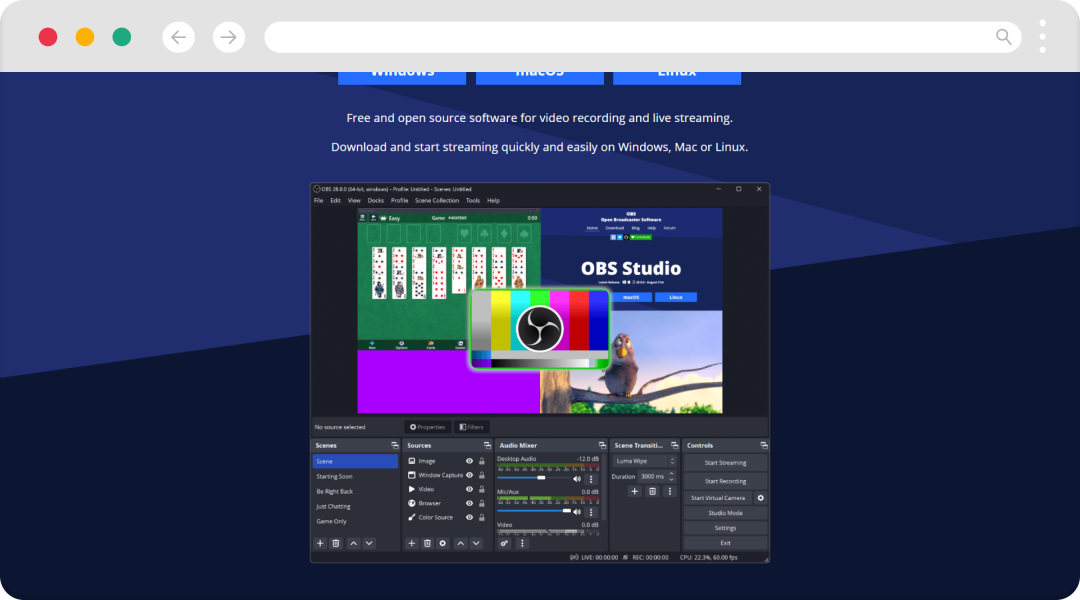The image size is (1080, 600).
Task: Remove the transition using the trash icon
Action: tap(652, 491)
